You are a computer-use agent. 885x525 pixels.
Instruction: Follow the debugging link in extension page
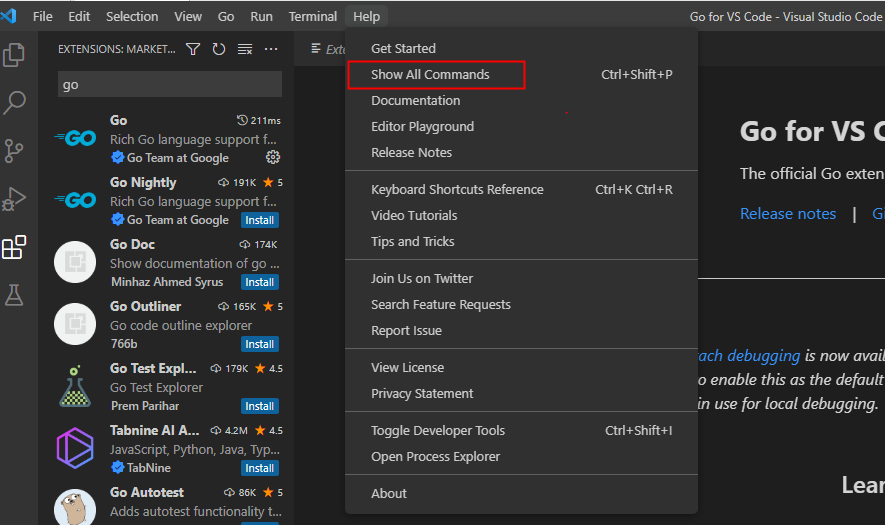tap(750, 356)
